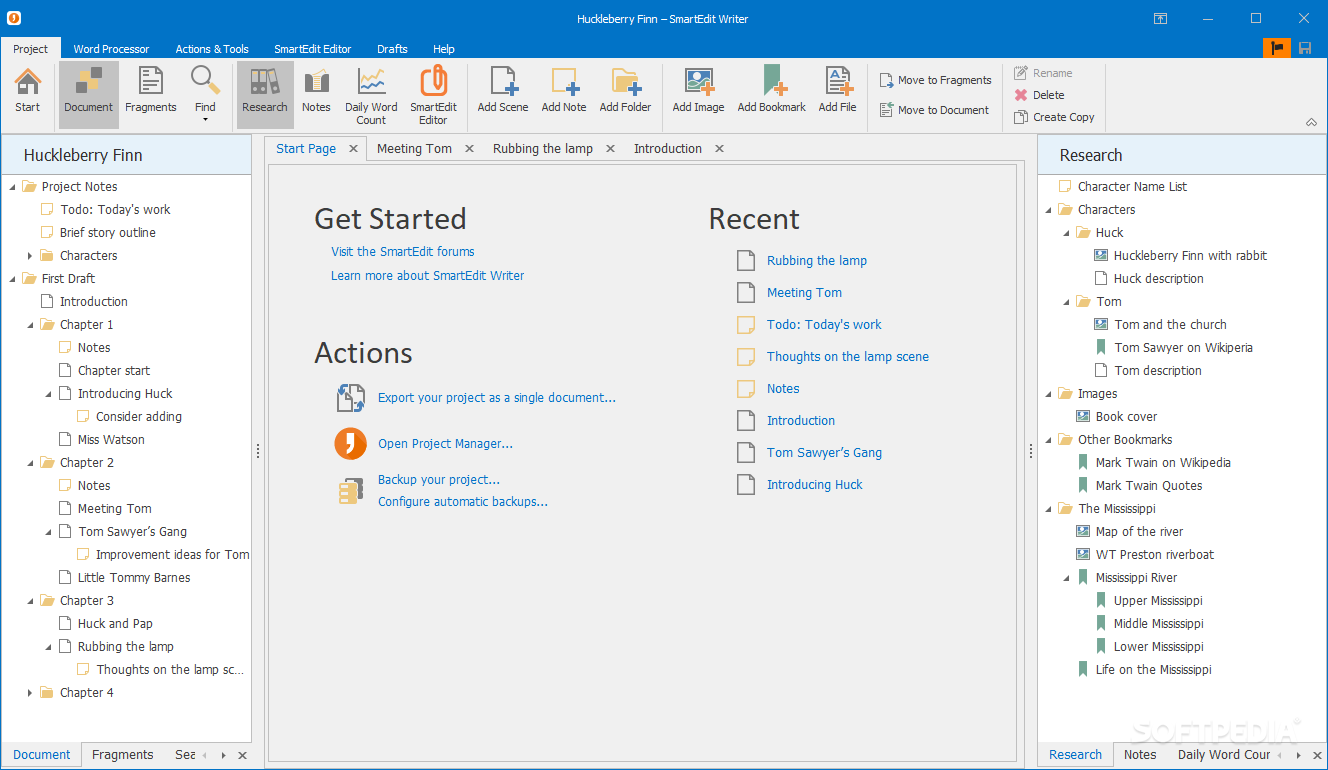Image resolution: width=1328 pixels, height=770 pixels.
Task: Select Miss Watson scene in tree
Action: 111,440
